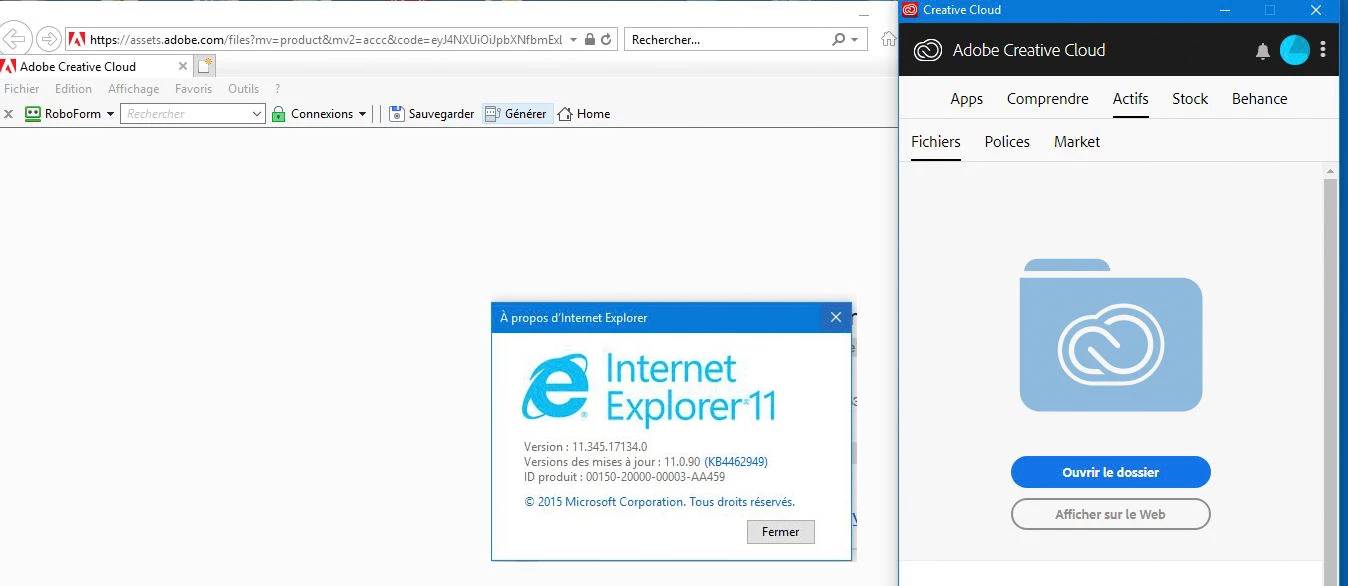Image resolution: width=1348 pixels, height=586 pixels.
Task: Click the magnifier search icon
Action: tap(839, 40)
